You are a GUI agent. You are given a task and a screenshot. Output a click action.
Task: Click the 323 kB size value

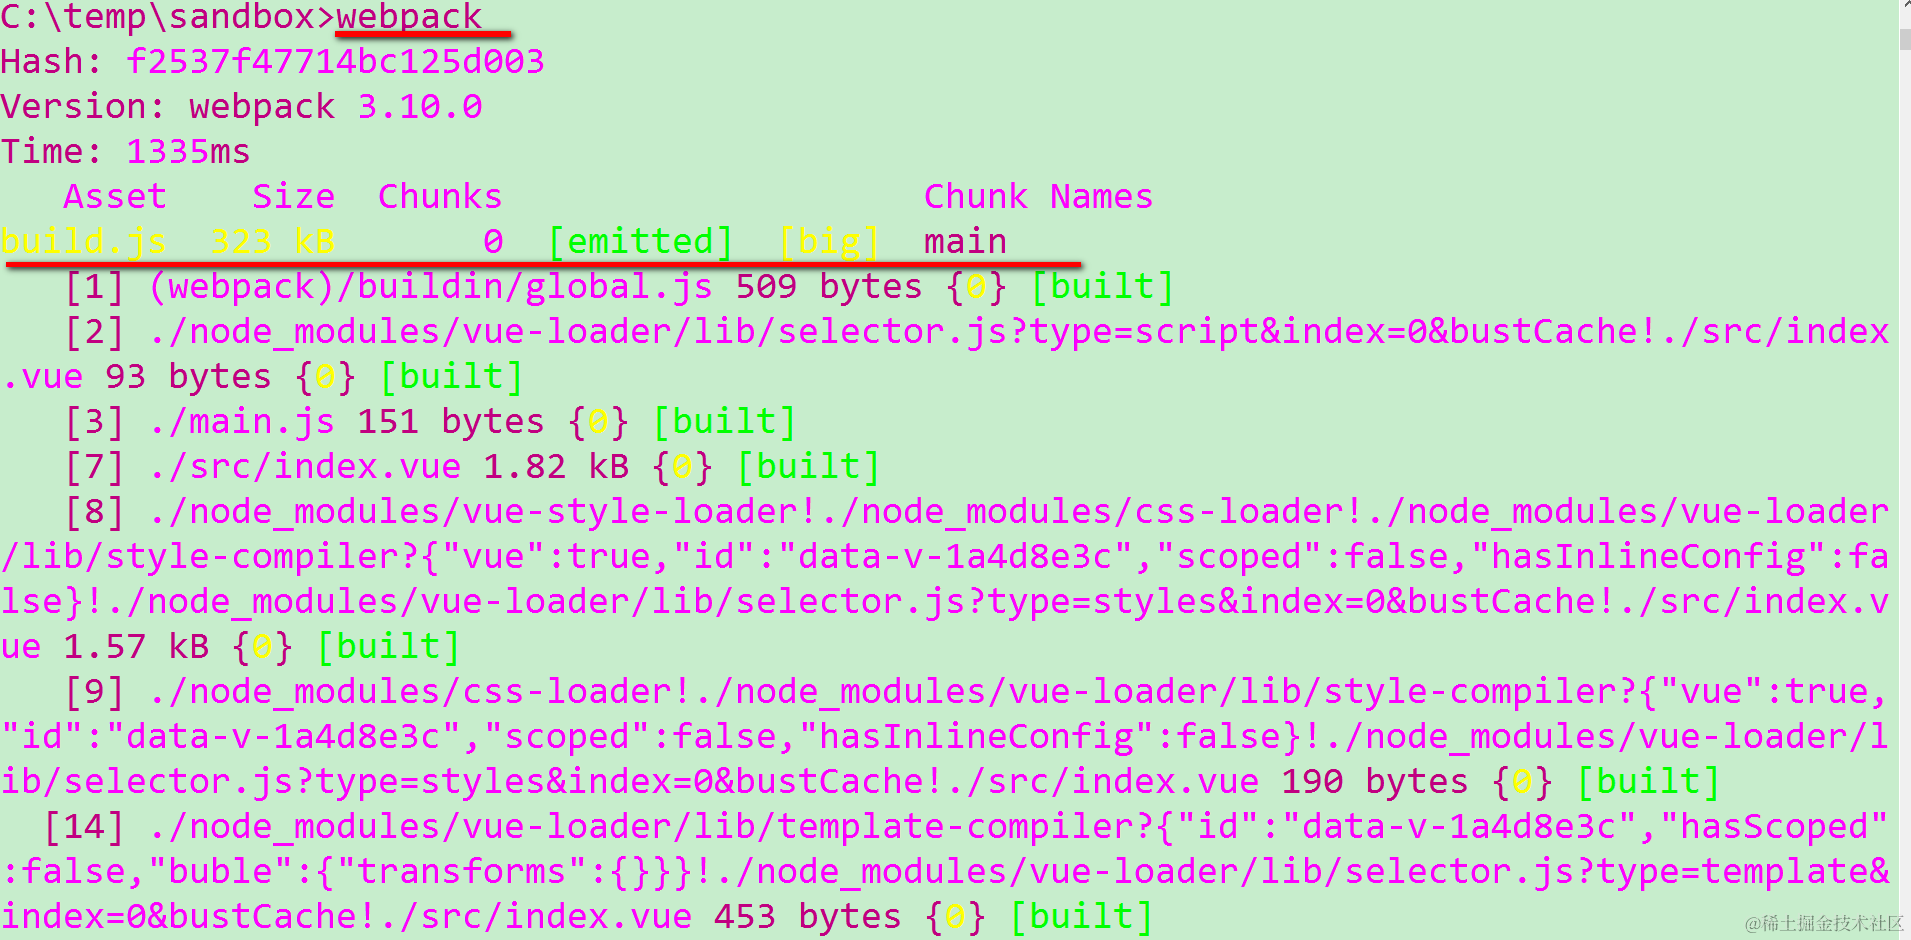pos(272,242)
